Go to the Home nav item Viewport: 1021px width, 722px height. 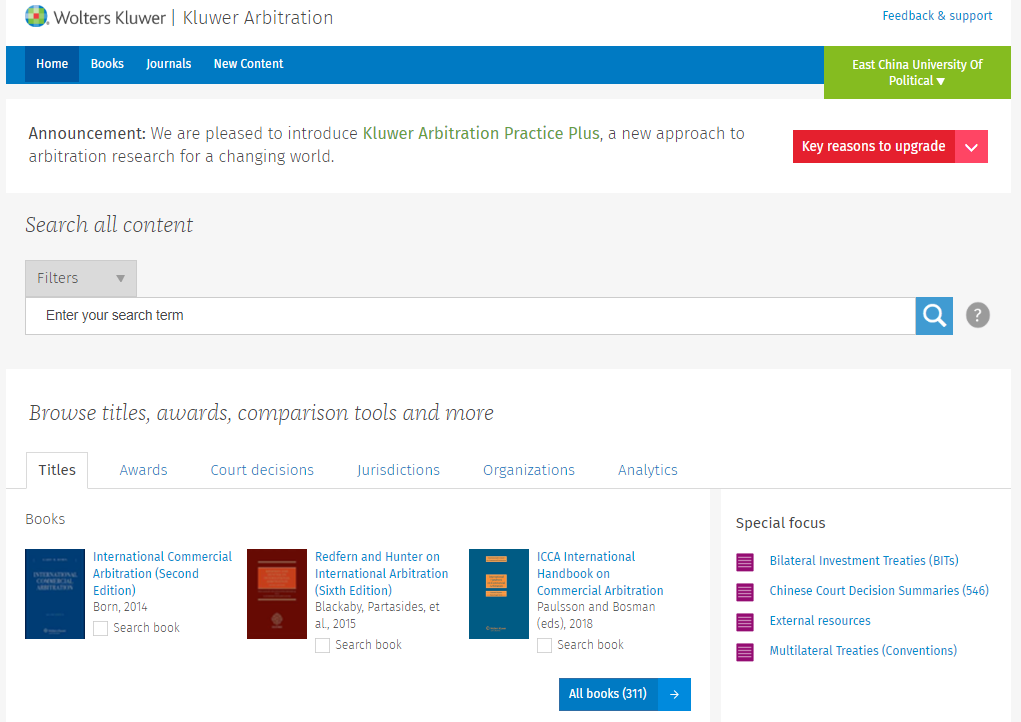pos(52,64)
